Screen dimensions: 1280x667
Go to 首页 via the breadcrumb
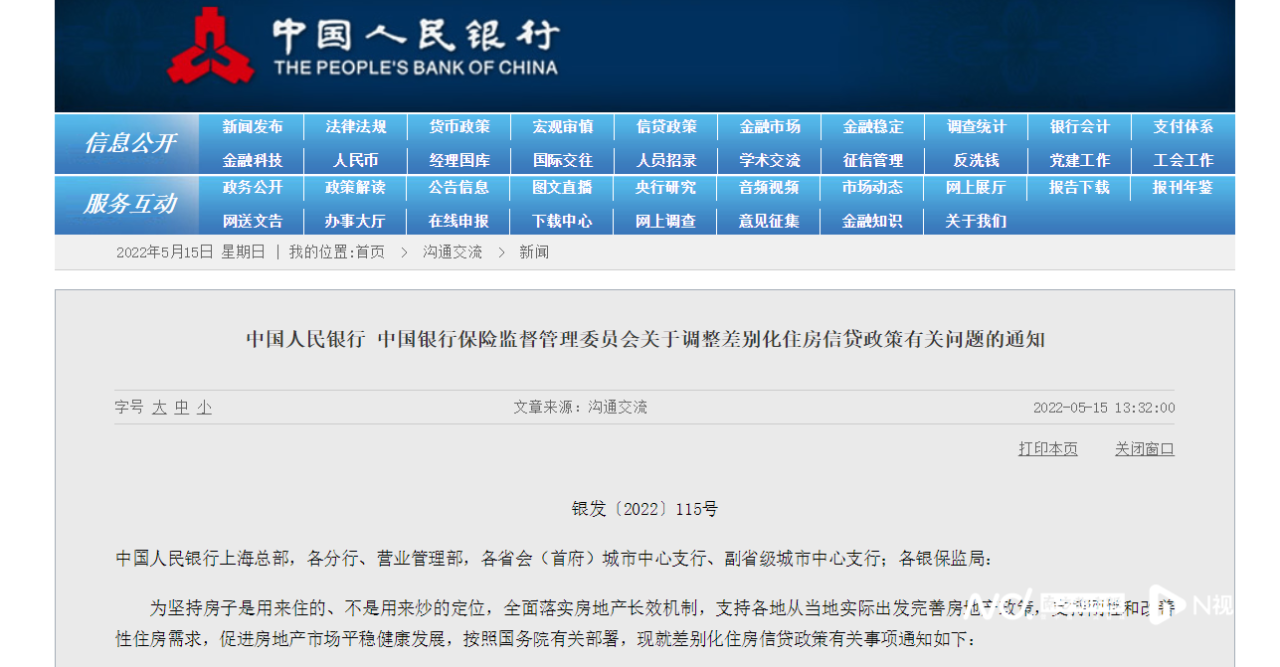(370, 252)
